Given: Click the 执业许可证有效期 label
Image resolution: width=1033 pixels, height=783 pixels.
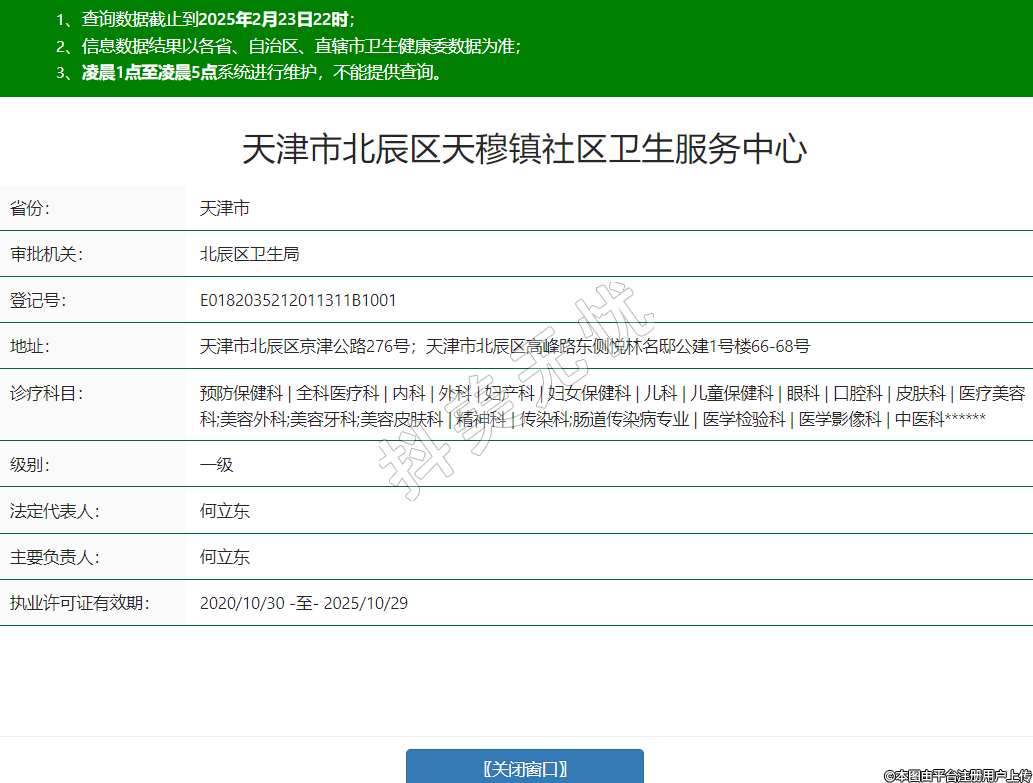Looking at the screenshot, I should click(79, 603).
